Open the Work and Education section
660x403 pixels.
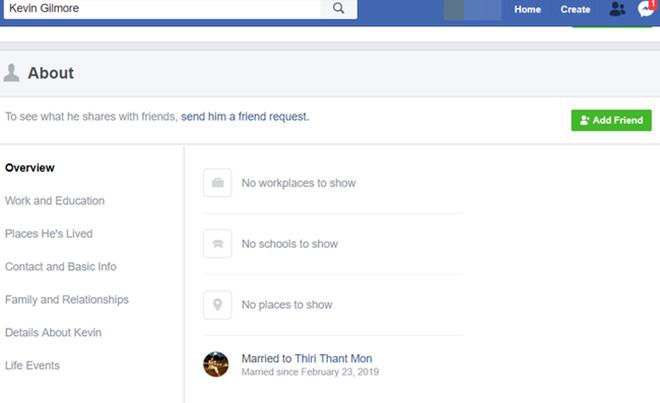[x=55, y=201]
